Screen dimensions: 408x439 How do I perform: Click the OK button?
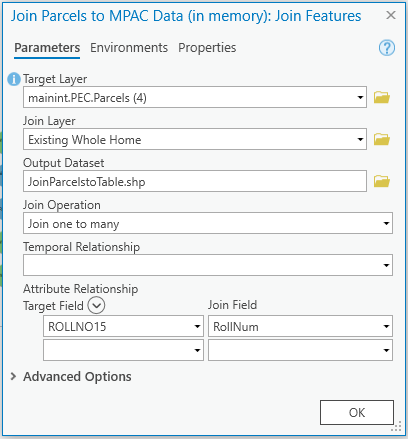357,412
